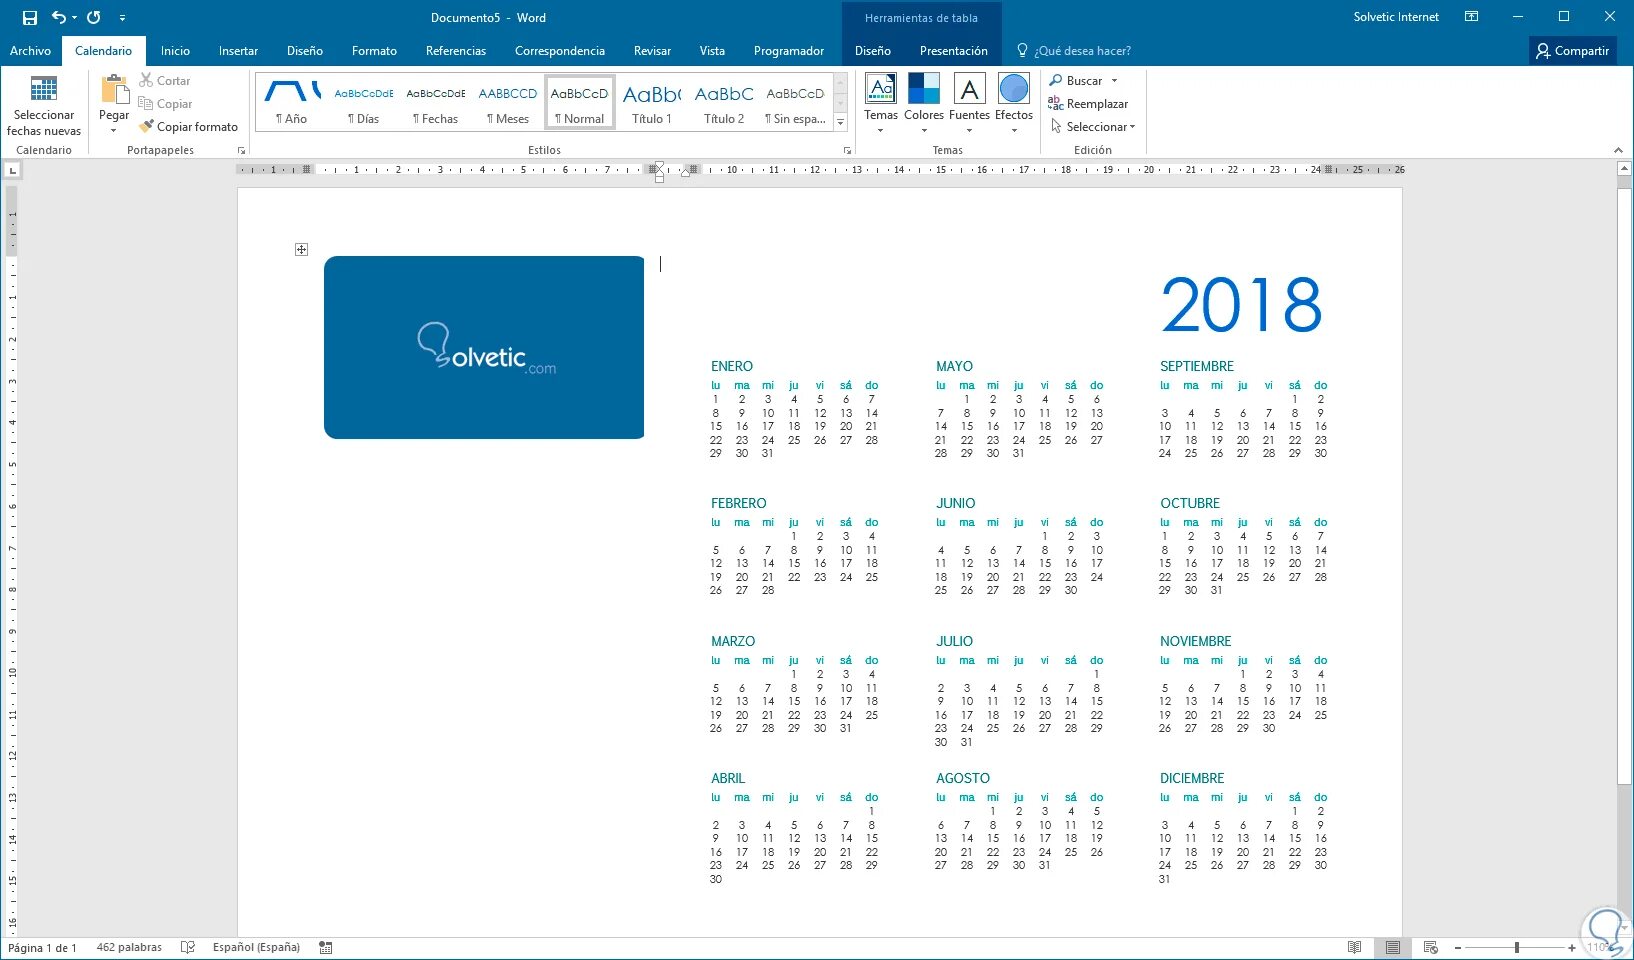The image size is (1634, 960).
Task: Open Ribbon Display Options icon
Action: pyautogui.click(x=1471, y=17)
